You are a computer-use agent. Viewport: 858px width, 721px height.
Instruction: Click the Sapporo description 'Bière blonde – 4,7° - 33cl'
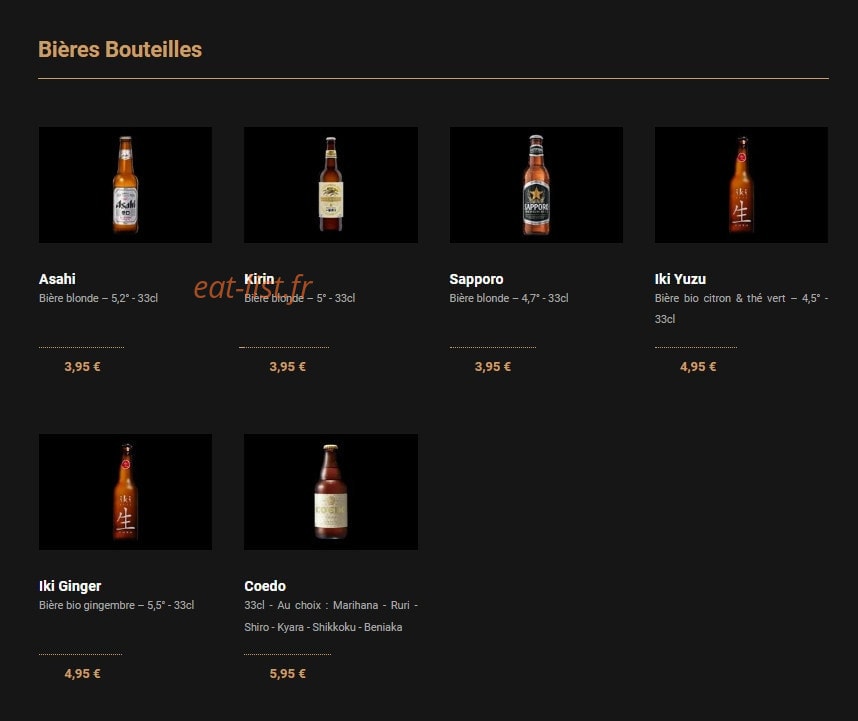pos(509,298)
